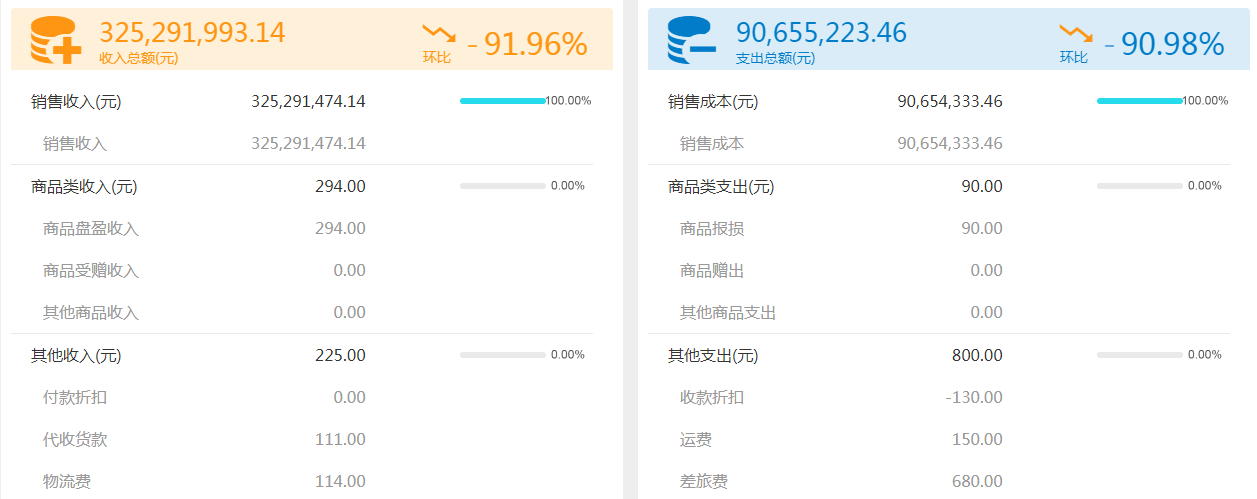The image size is (1257, 499).
Task: Click the -91.96% income comparison figure
Action: [527, 44]
